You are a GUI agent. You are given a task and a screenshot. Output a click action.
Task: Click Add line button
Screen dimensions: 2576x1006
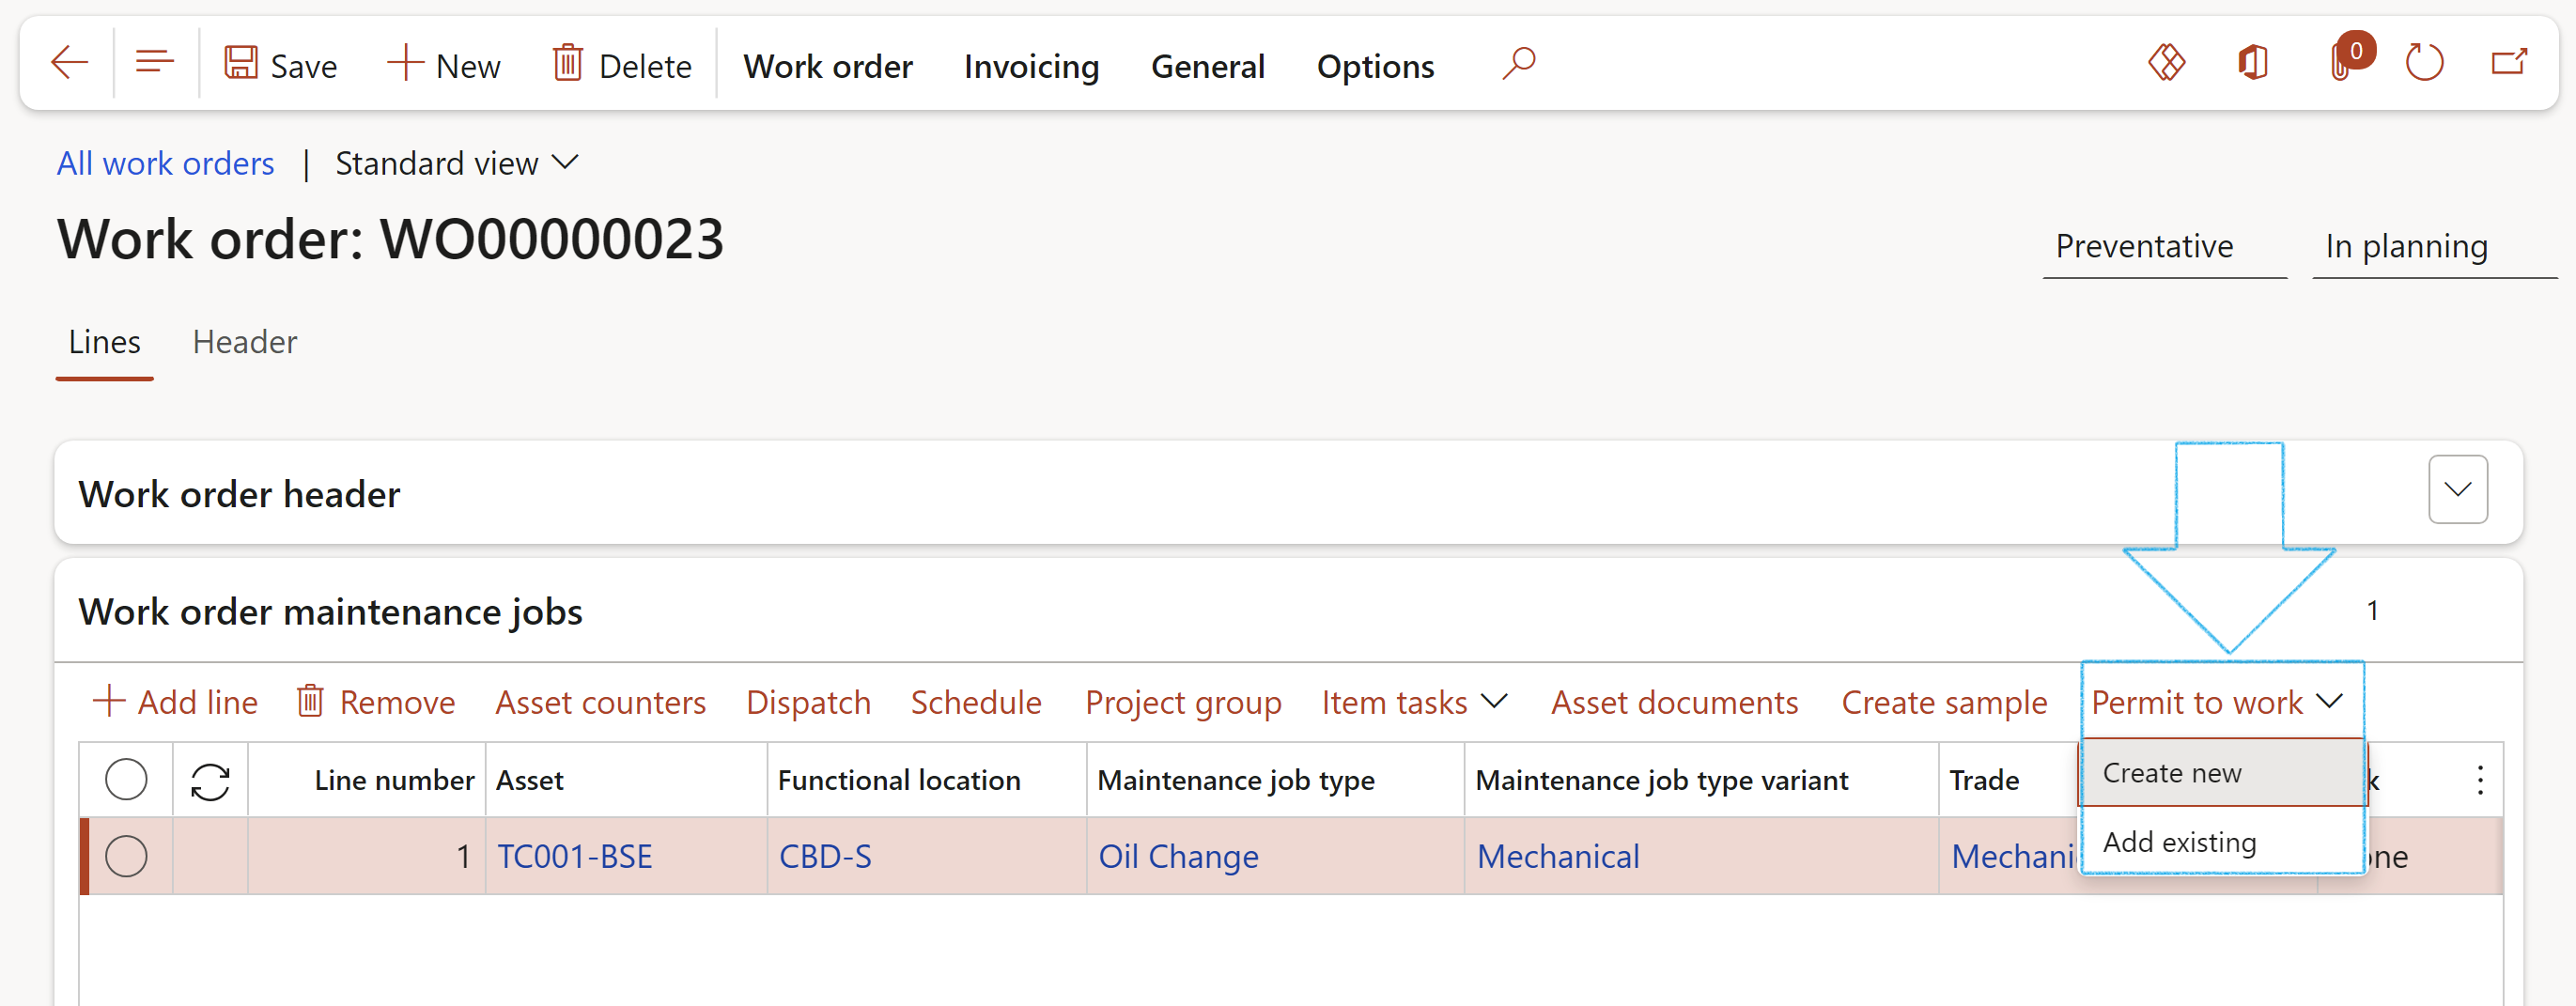coord(175,702)
